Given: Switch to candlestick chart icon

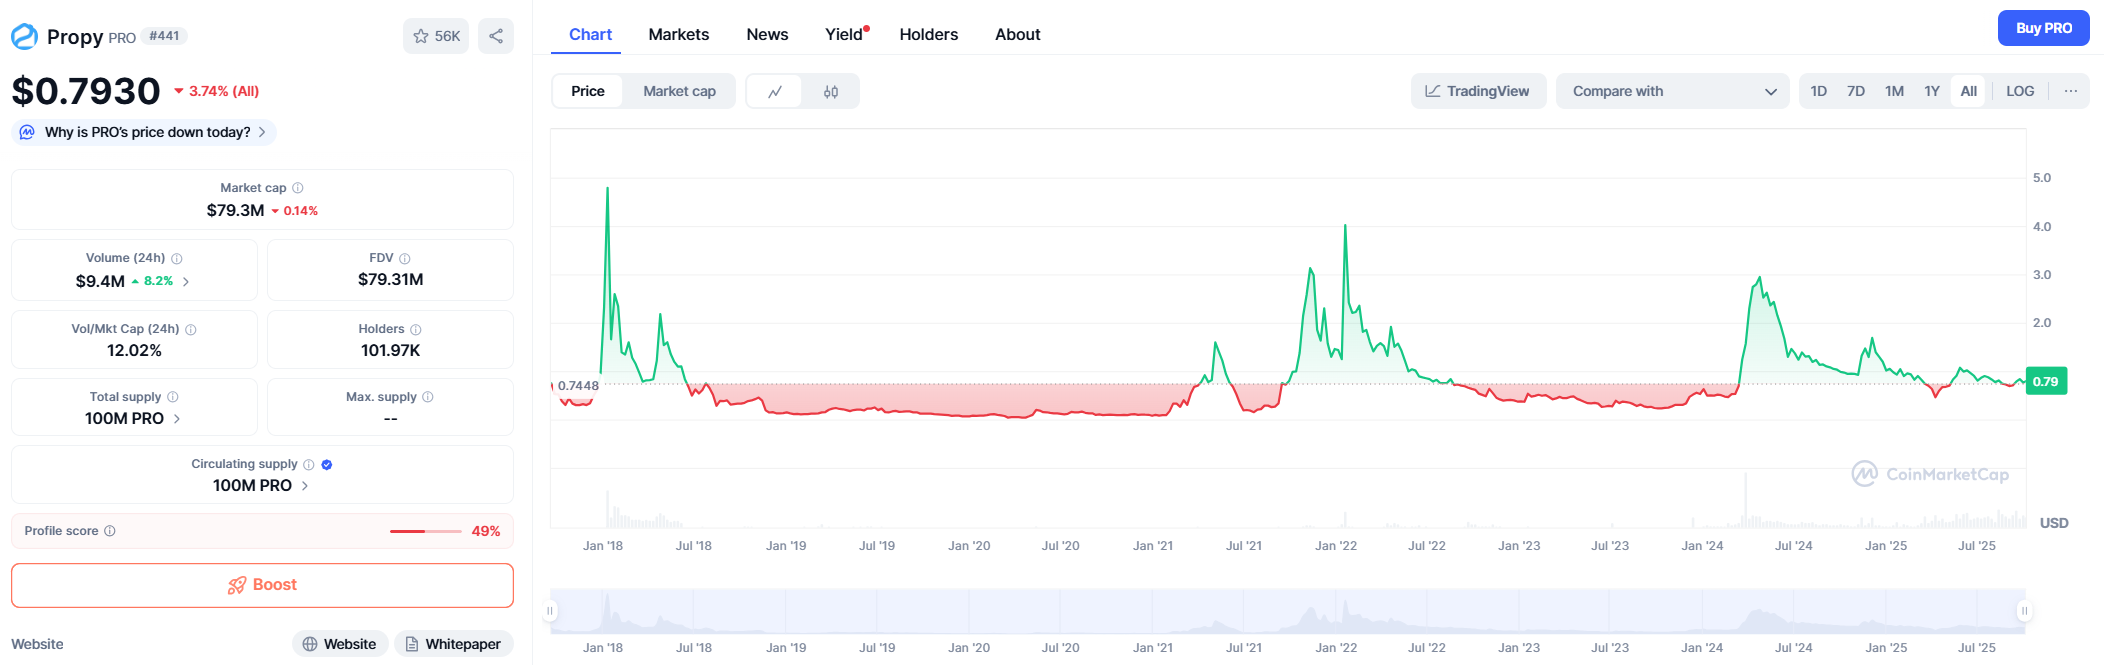Looking at the screenshot, I should click(x=831, y=91).
